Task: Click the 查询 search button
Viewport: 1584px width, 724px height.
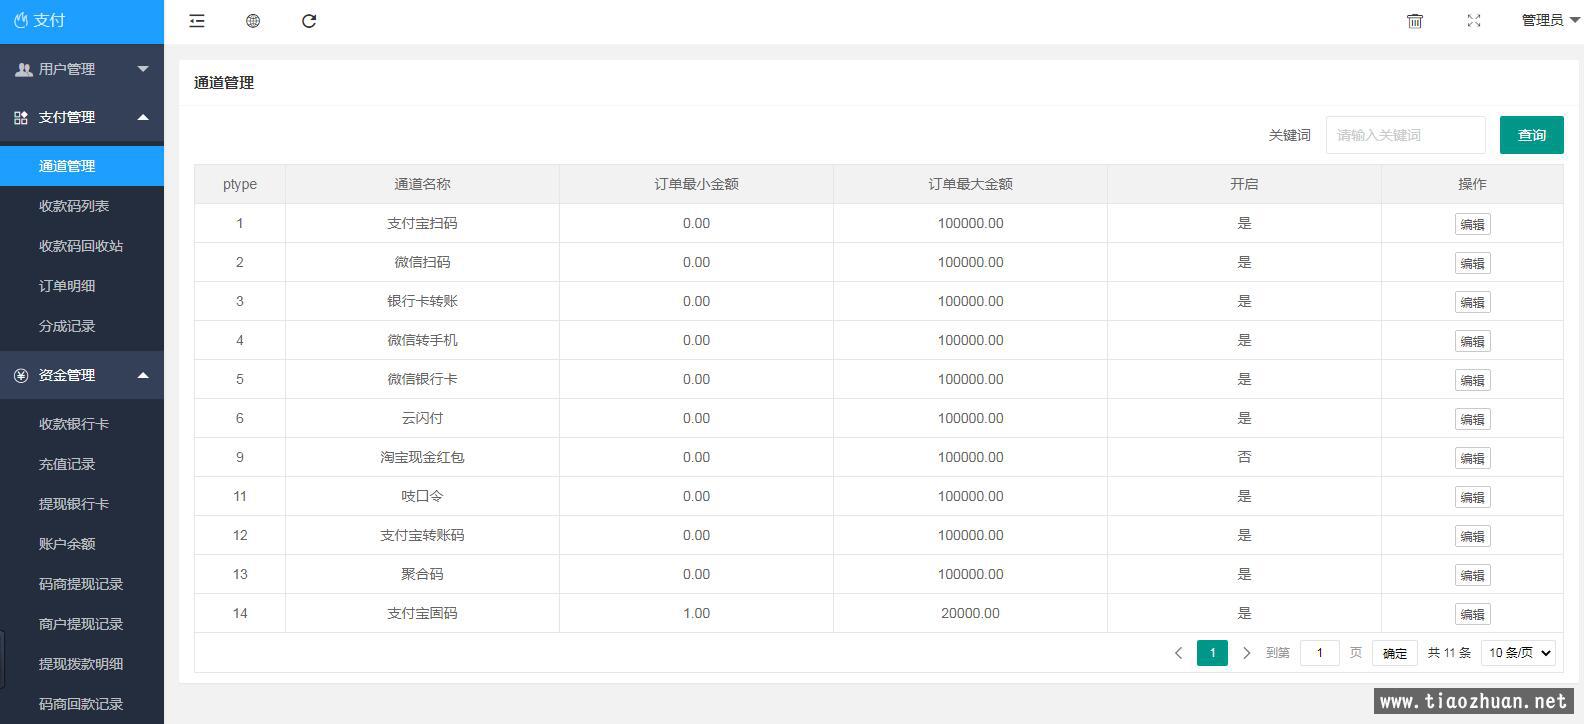Action: (1531, 135)
